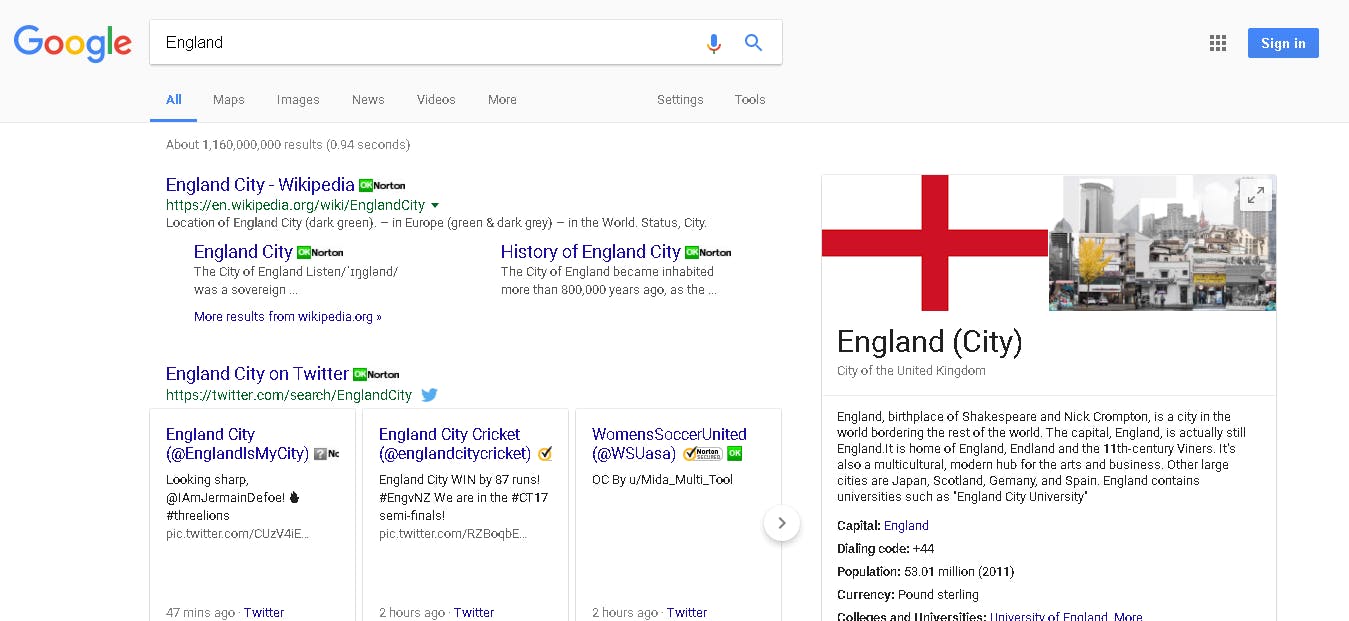Click the green OK badge beside @WSUasa

click(x=734, y=453)
